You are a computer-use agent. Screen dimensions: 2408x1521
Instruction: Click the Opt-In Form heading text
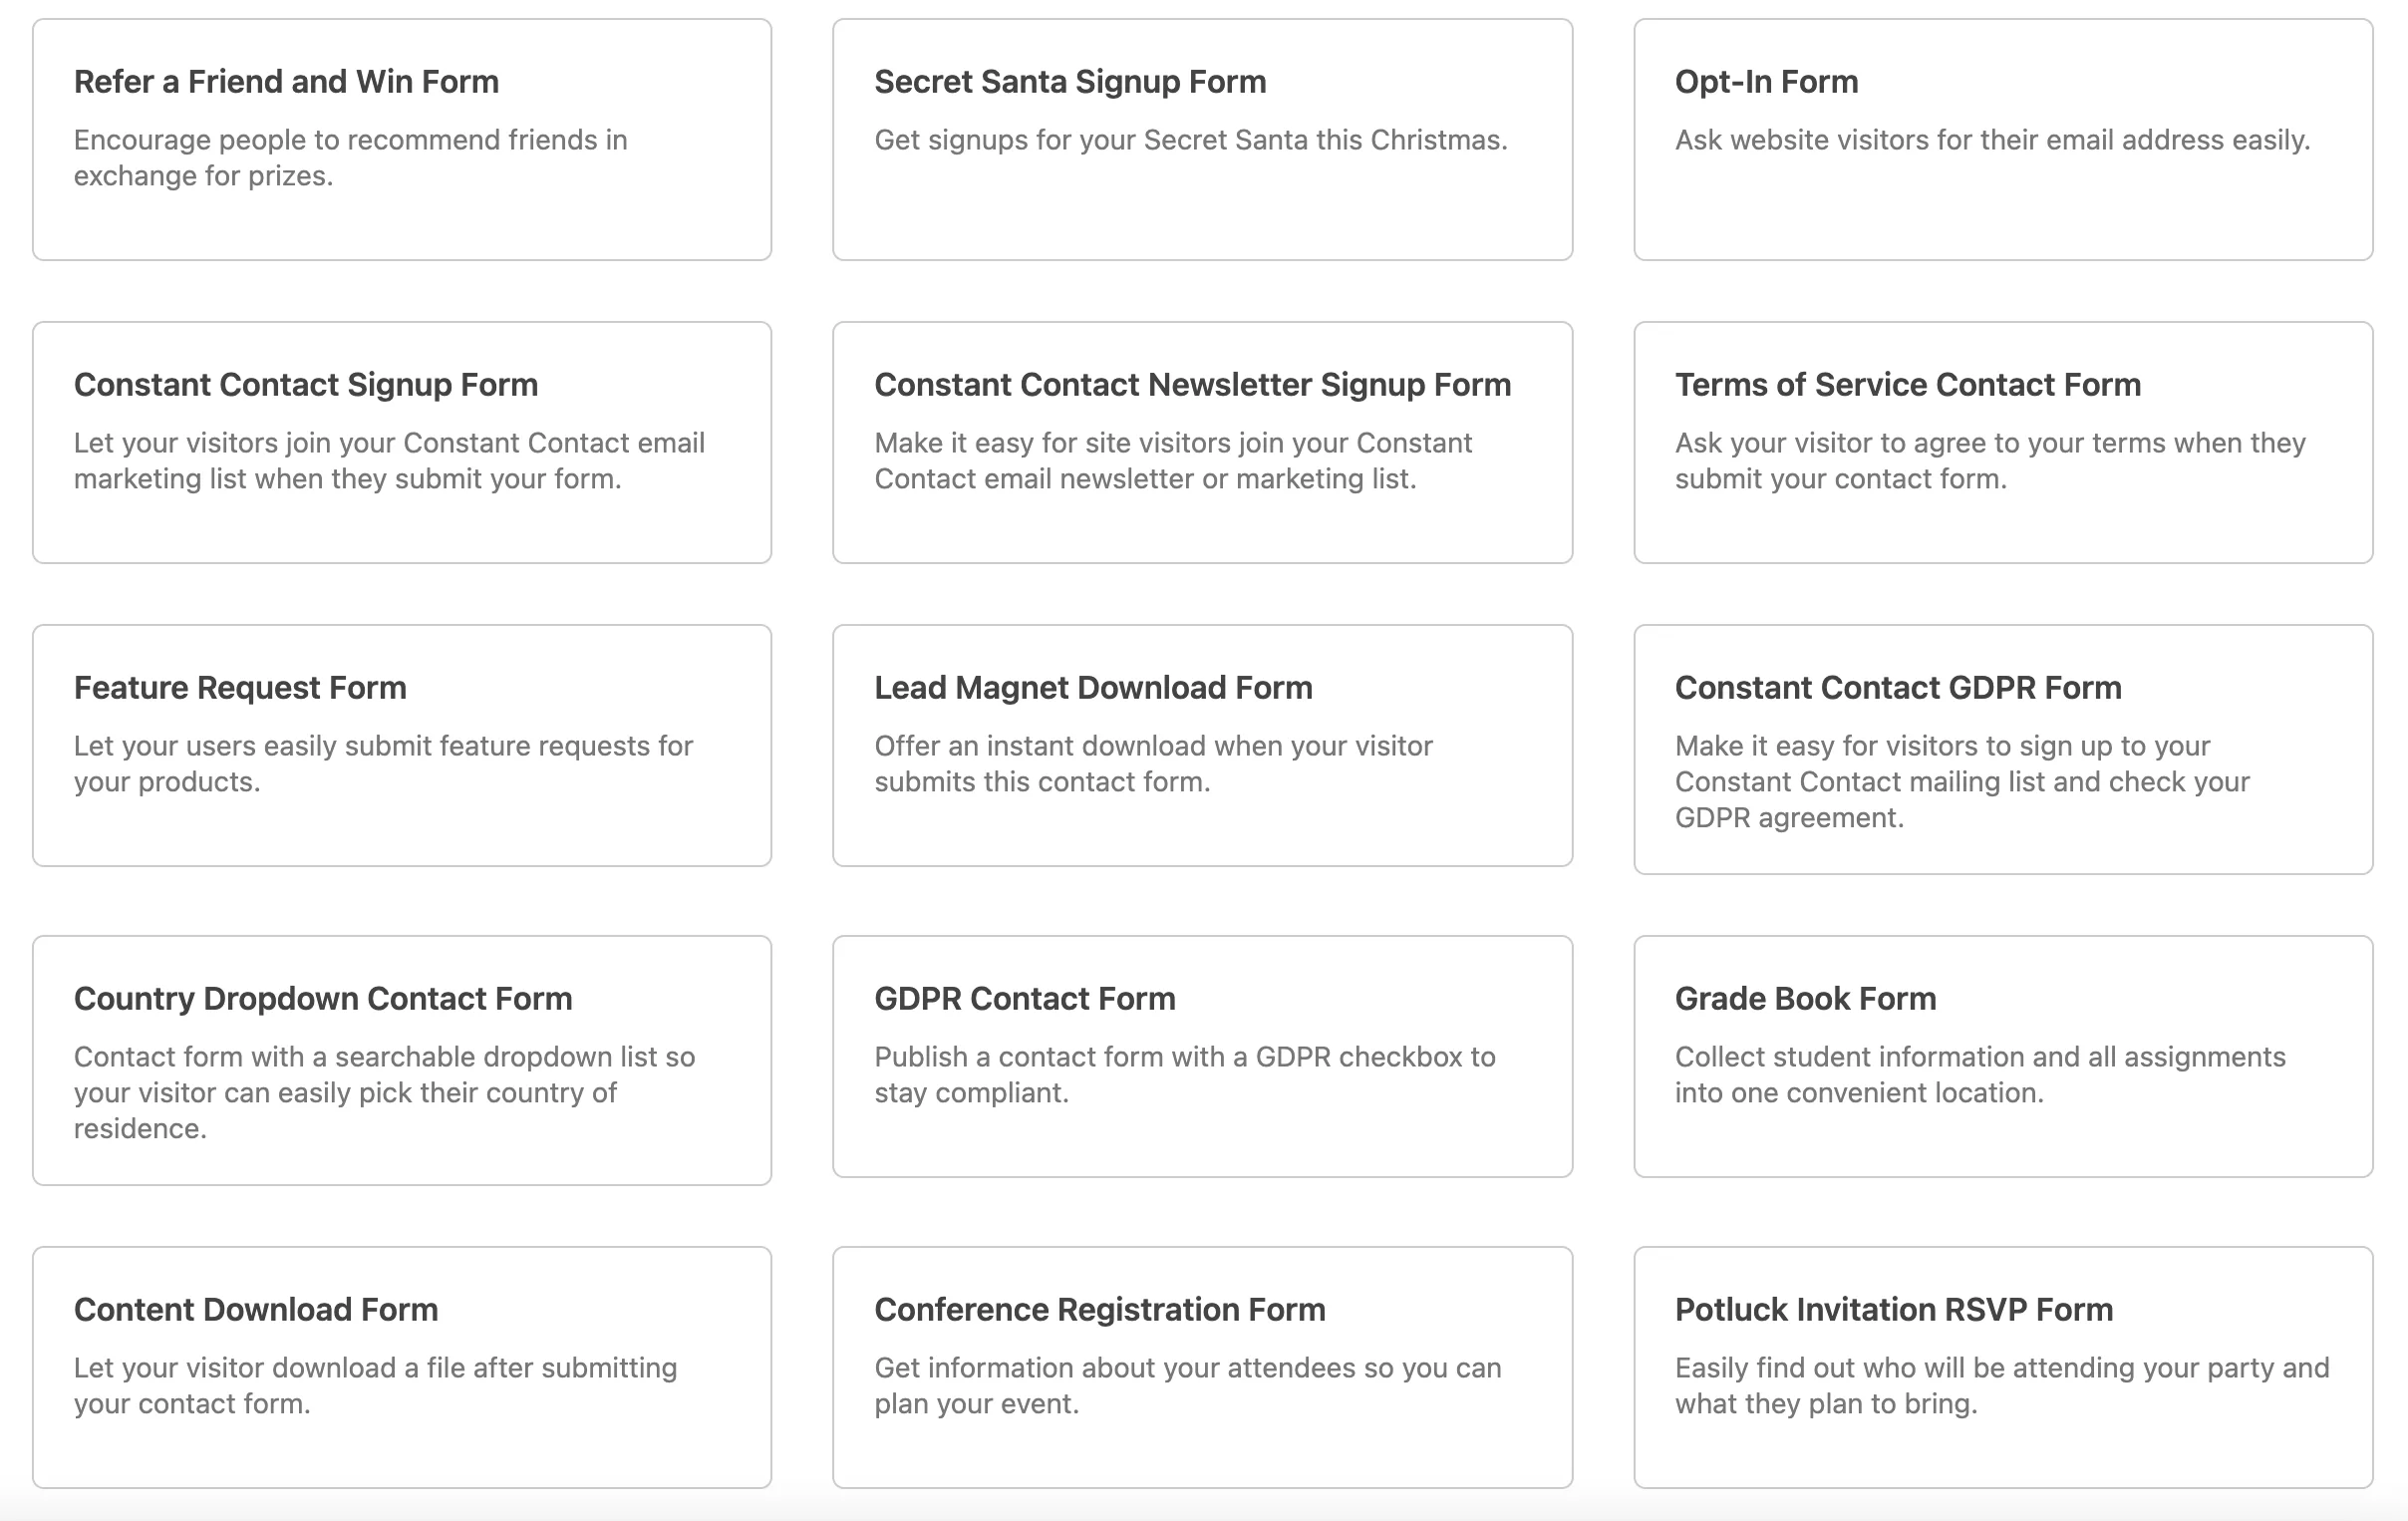click(1766, 82)
